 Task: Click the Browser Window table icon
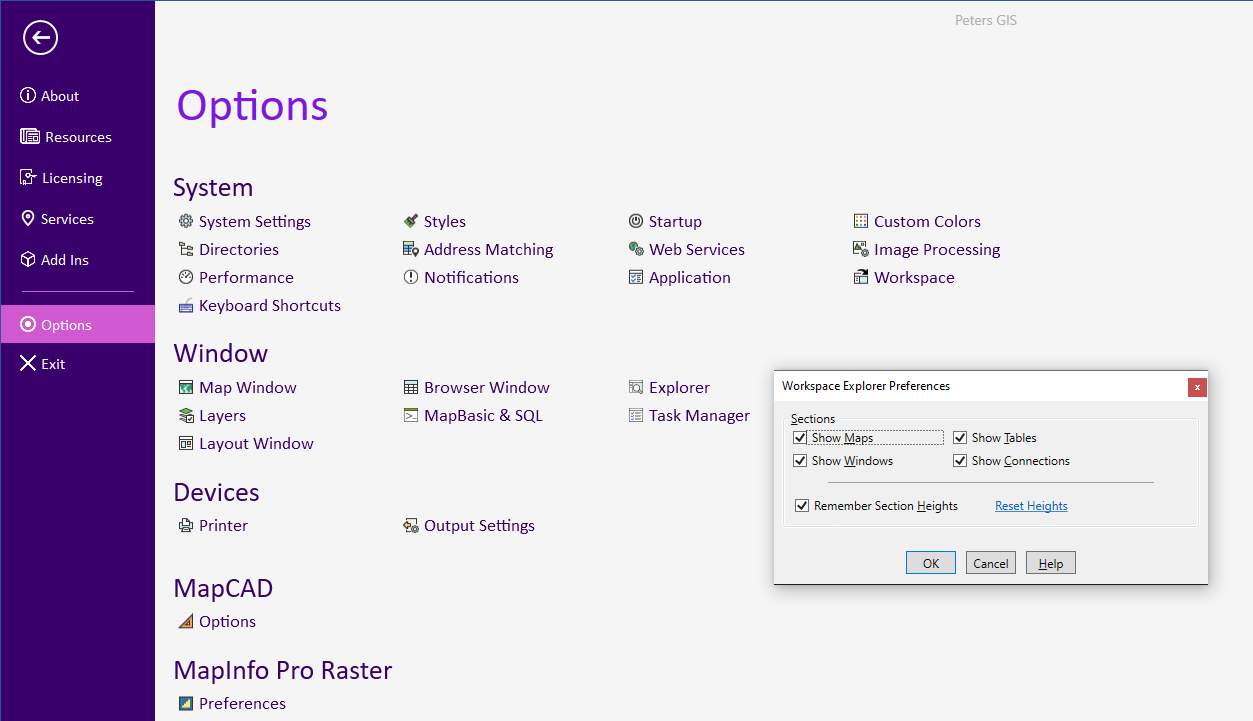click(411, 387)
